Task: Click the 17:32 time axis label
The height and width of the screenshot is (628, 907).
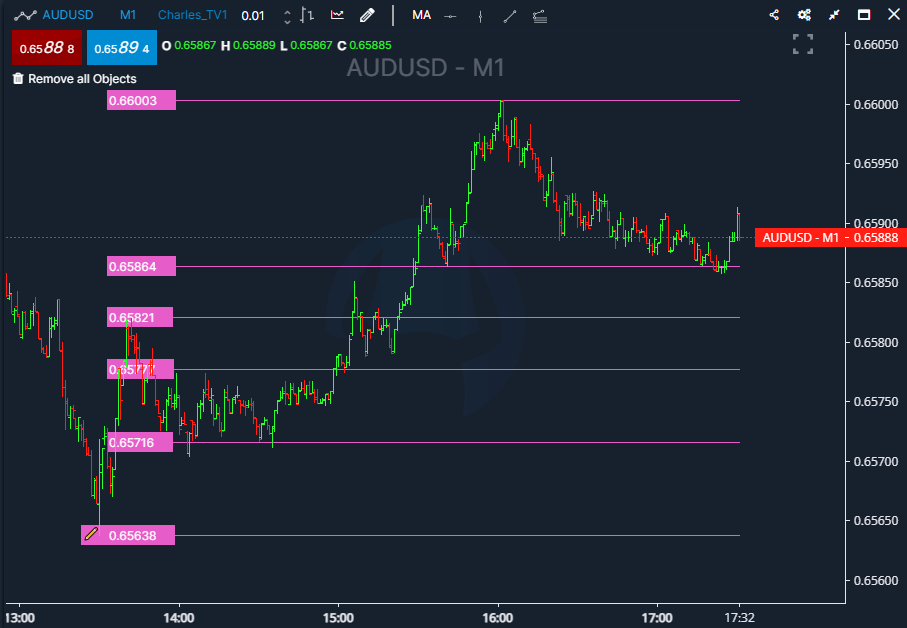Action: tap(739, 618)
